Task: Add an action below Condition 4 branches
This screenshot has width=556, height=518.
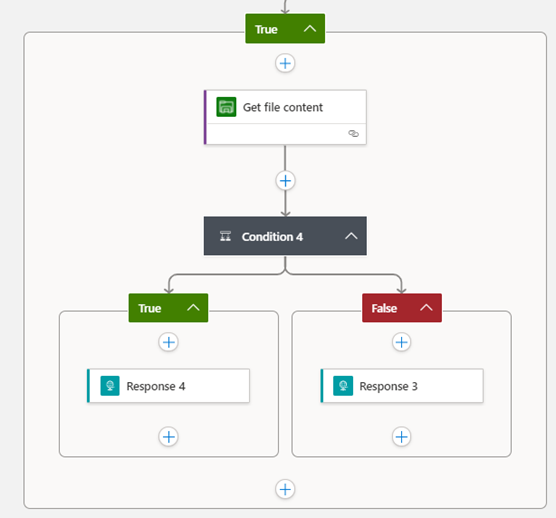Action: coord(285,489)
